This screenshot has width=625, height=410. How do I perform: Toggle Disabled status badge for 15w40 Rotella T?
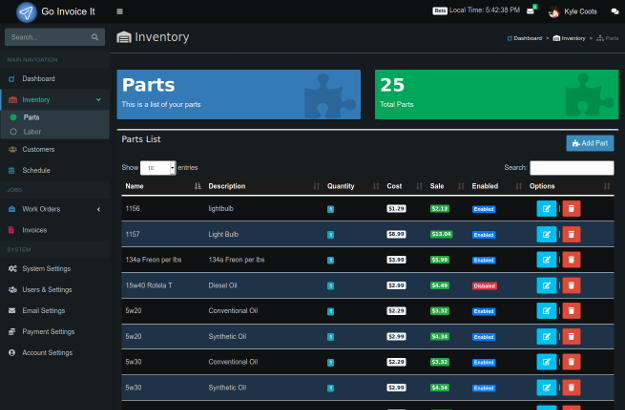(x=484, y=286)
